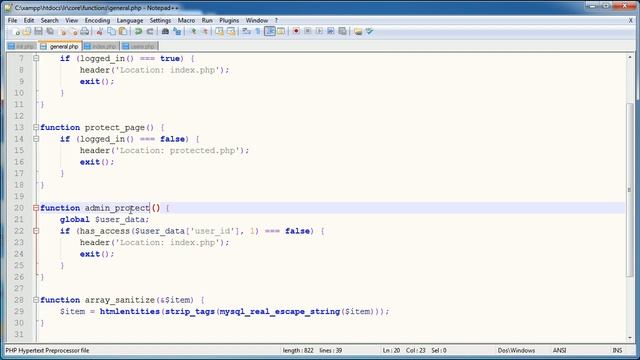Cut the selection using scissors icon
Screen dimensions: 640x360
[99, 31]
